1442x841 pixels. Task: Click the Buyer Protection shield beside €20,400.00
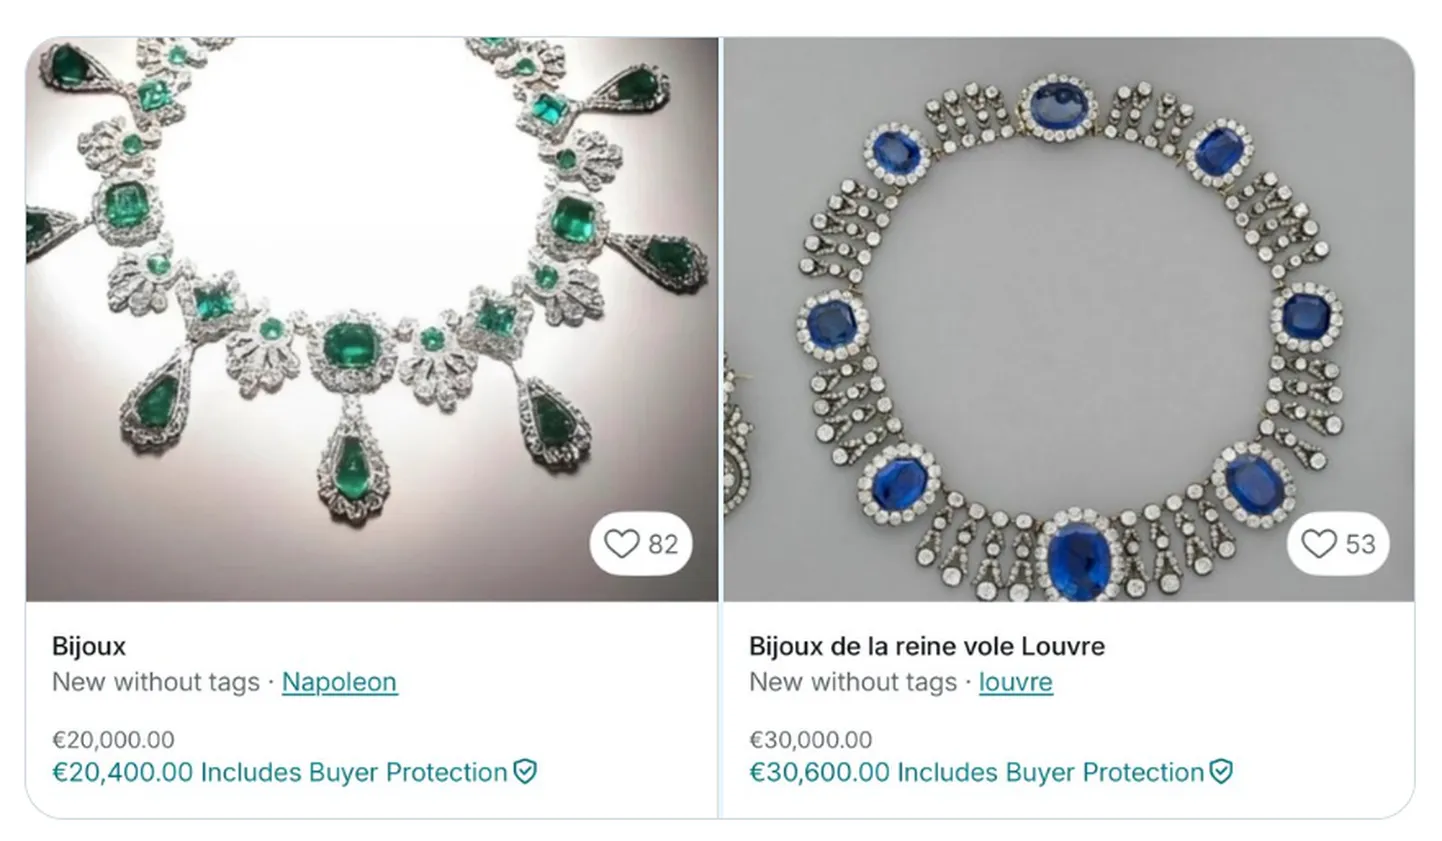525,772
